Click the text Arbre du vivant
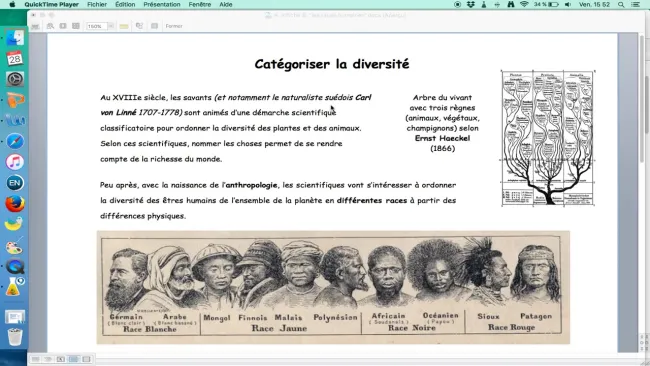 [442, 97]
